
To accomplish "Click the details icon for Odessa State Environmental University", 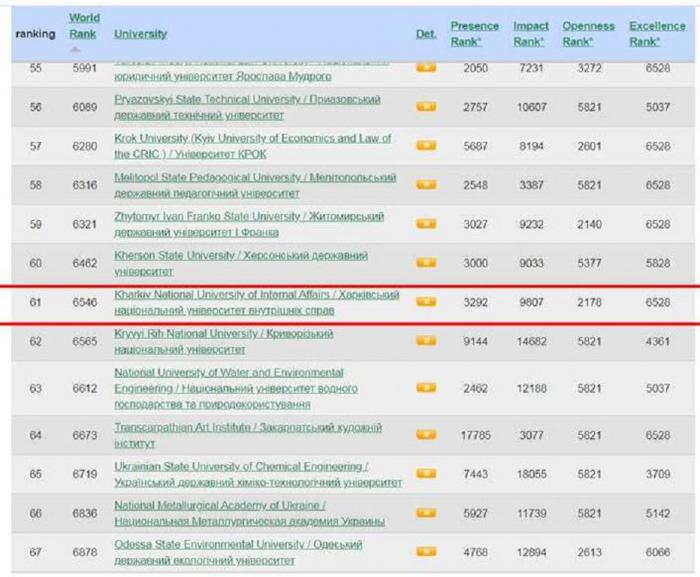I will tap(426, 551).
